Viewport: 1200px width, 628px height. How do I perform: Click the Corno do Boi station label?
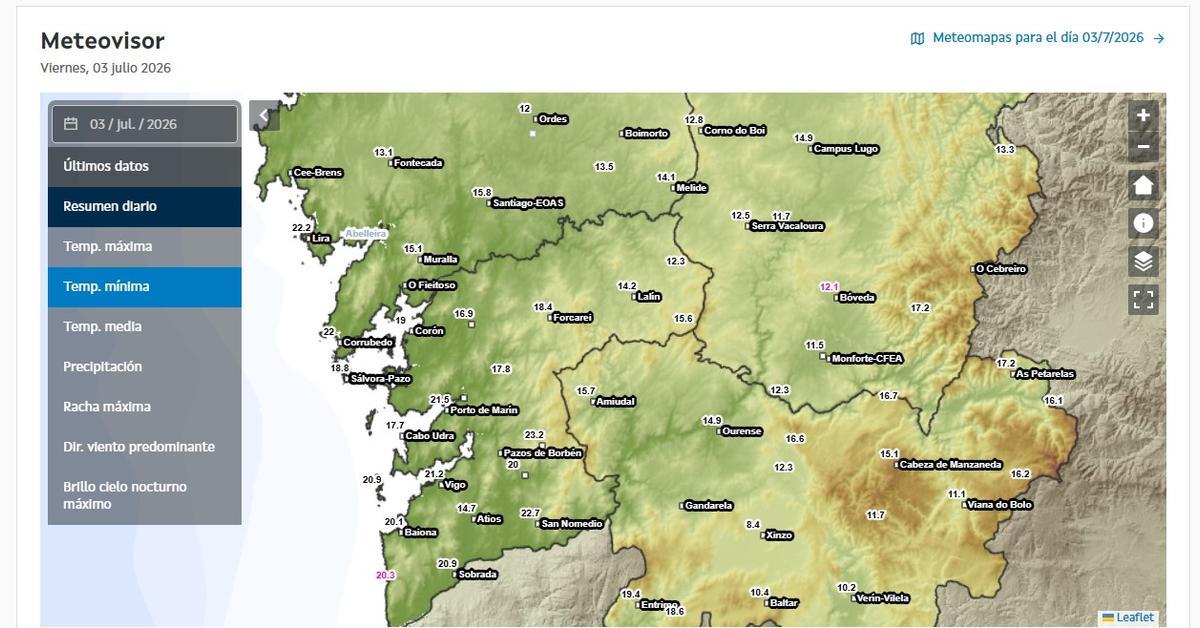coord(735,130)
